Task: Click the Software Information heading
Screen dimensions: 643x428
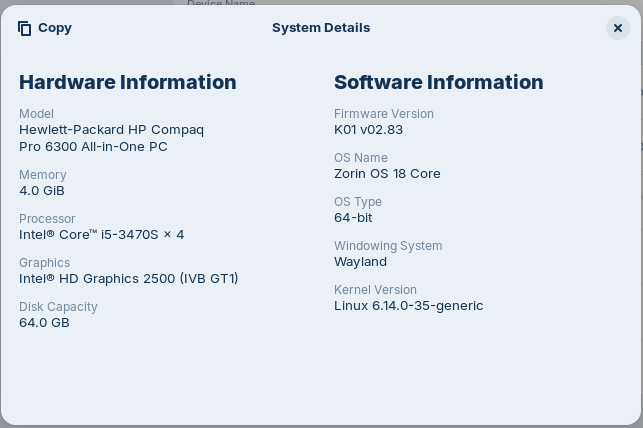Action: (x=438, y=82)
